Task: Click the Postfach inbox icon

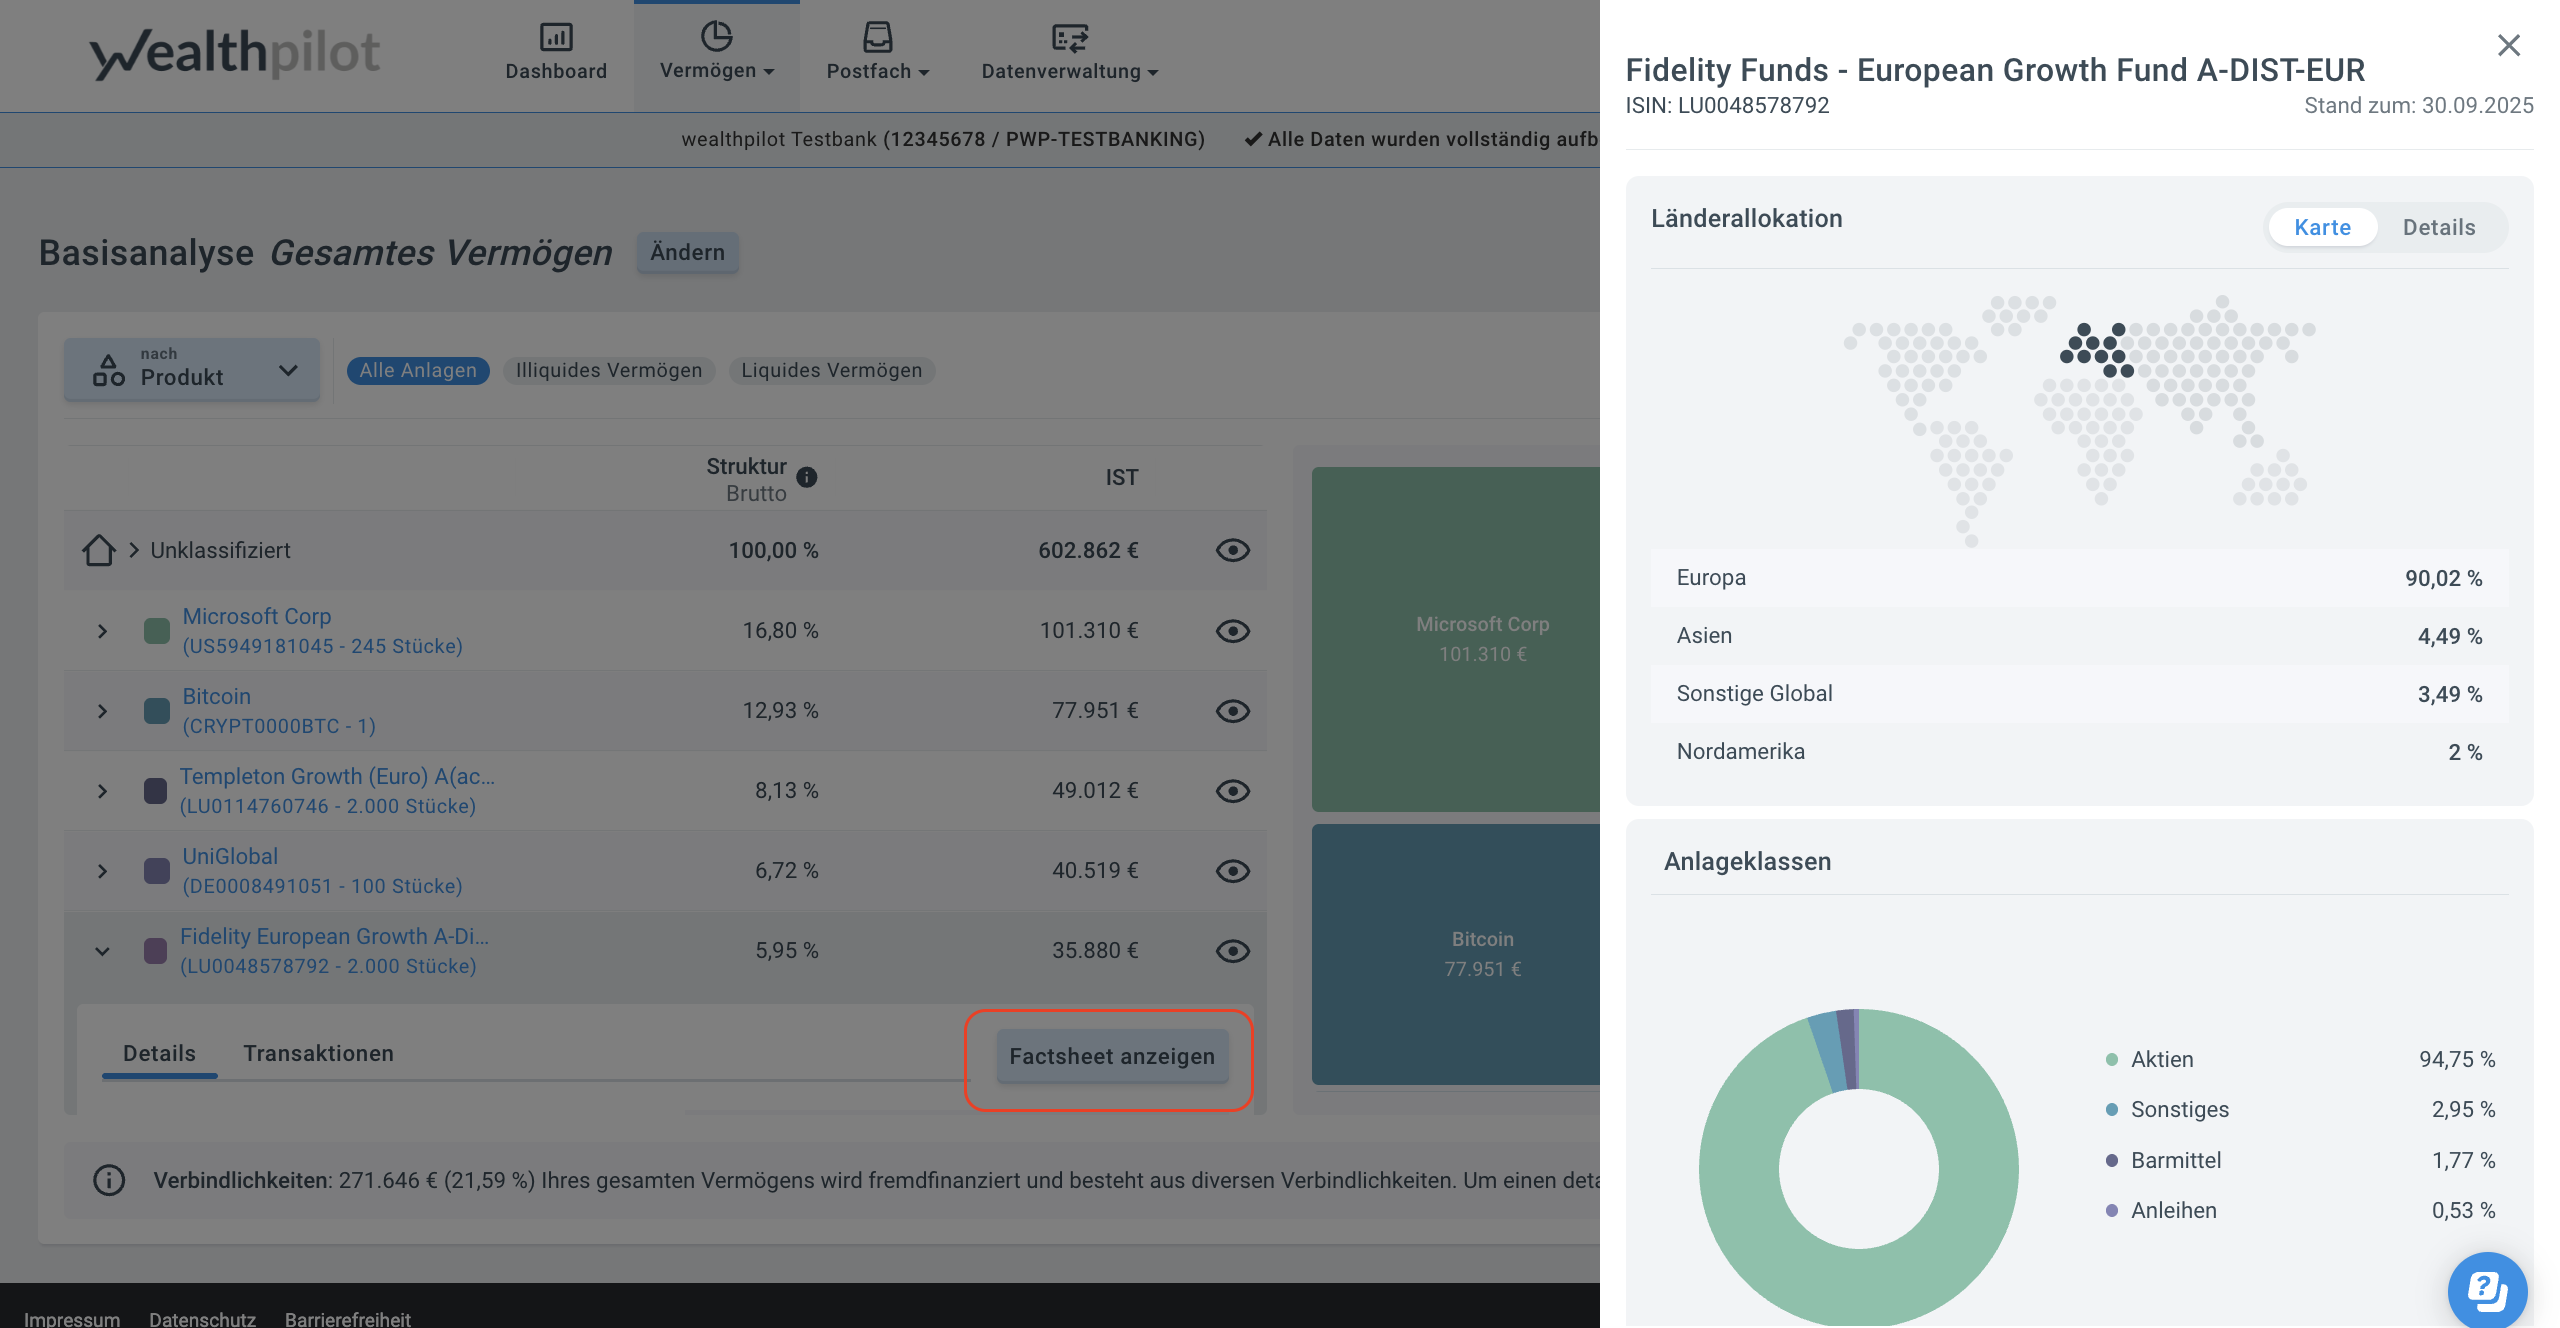Action: [x=877, y=37]
